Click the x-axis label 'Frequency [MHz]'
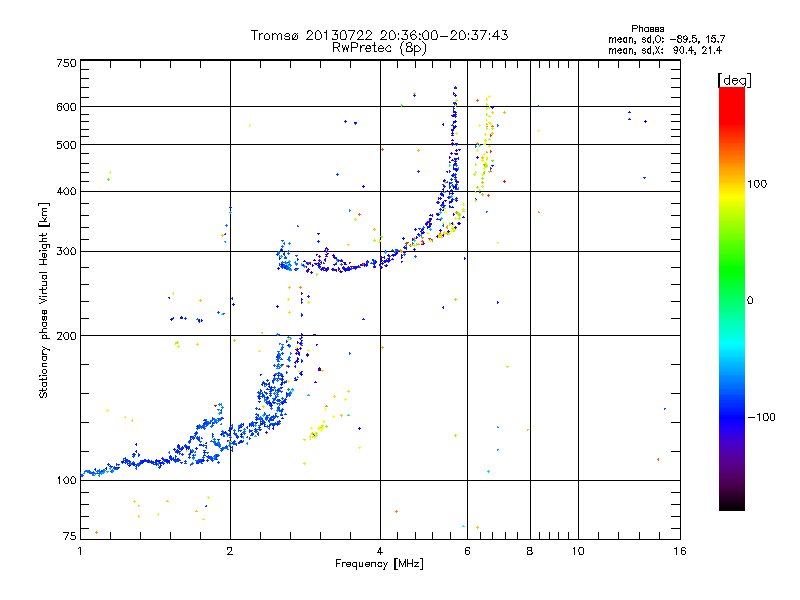Image resolution: width=800 pixels, height=600 pixels. pyautogui.click(x=379, y=564)
